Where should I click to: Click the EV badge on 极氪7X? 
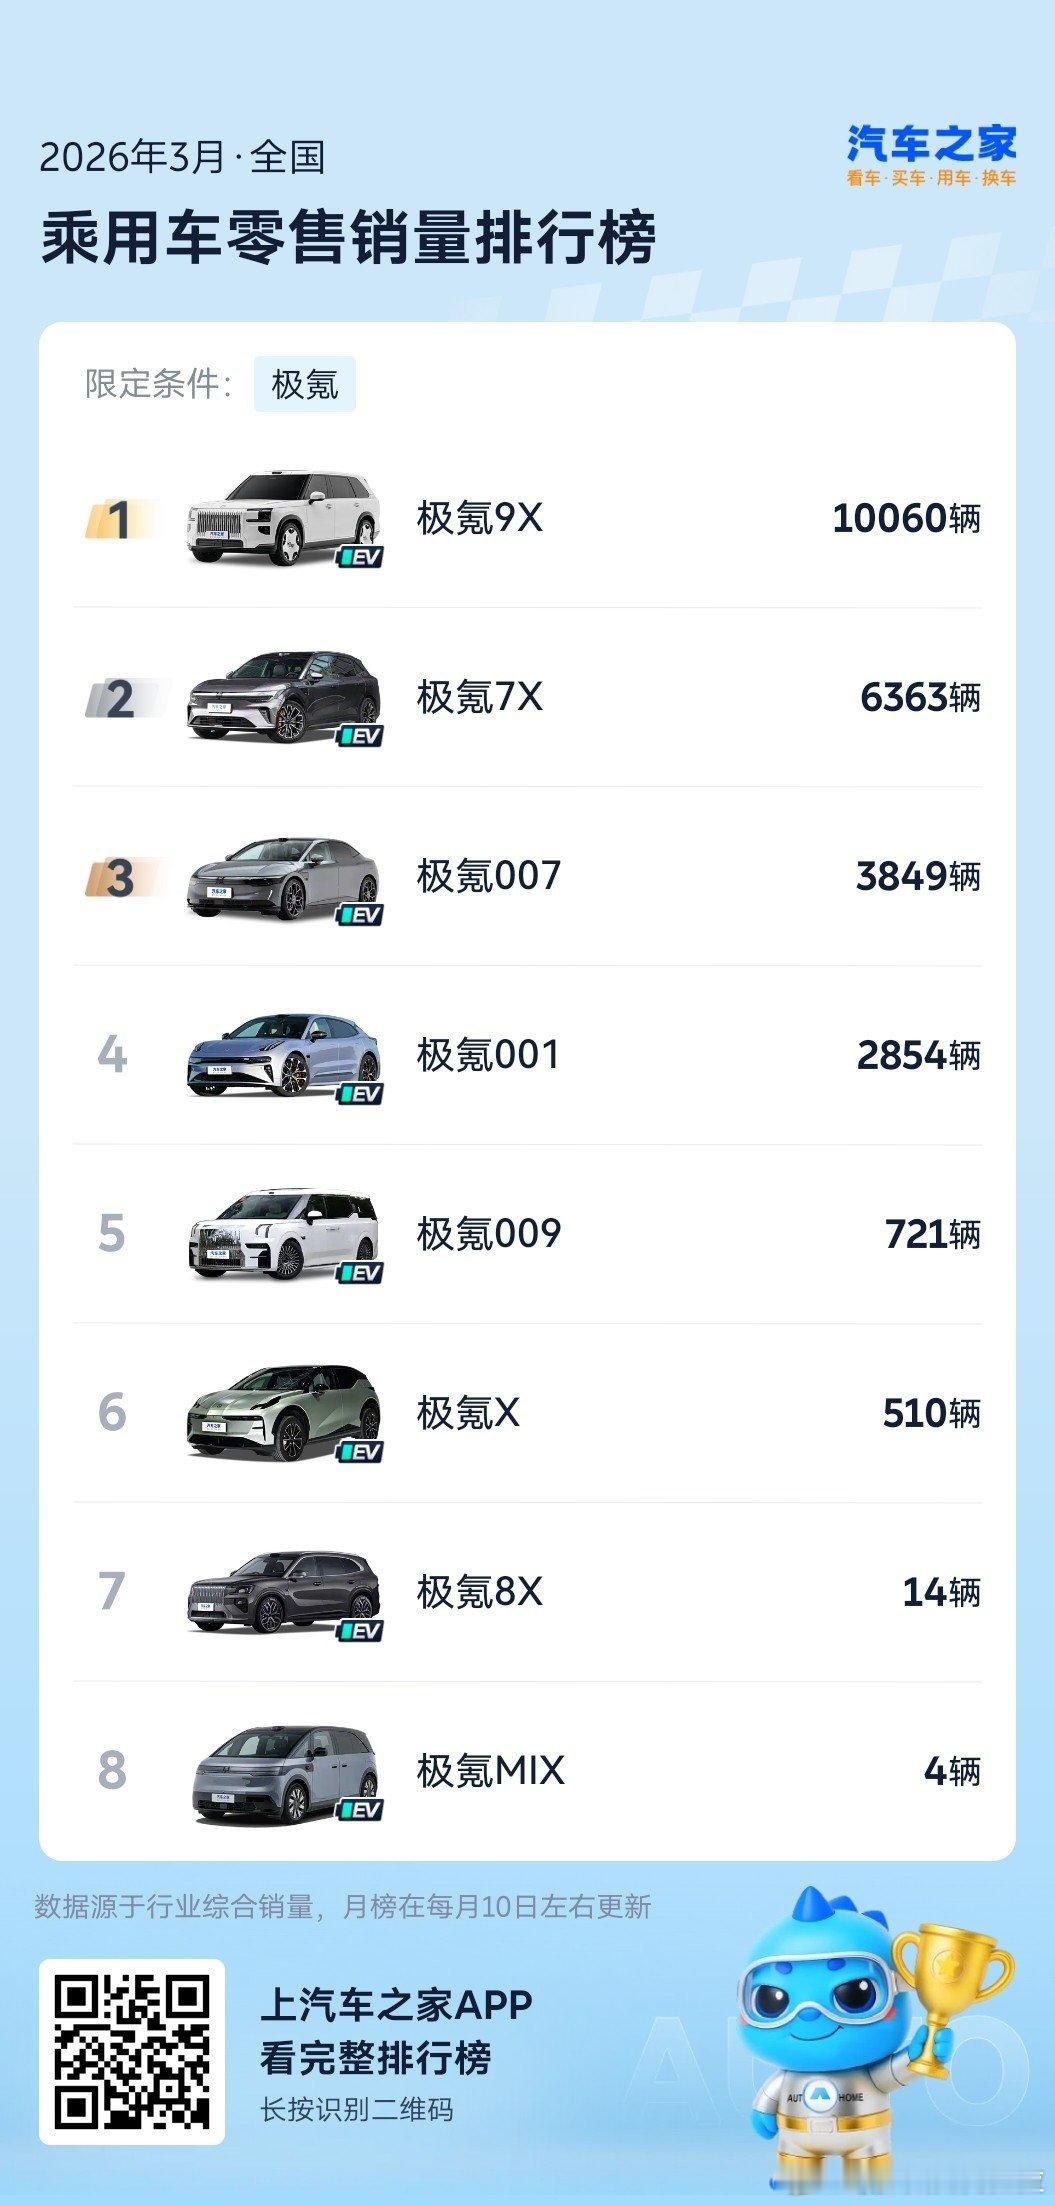point(359,735)
